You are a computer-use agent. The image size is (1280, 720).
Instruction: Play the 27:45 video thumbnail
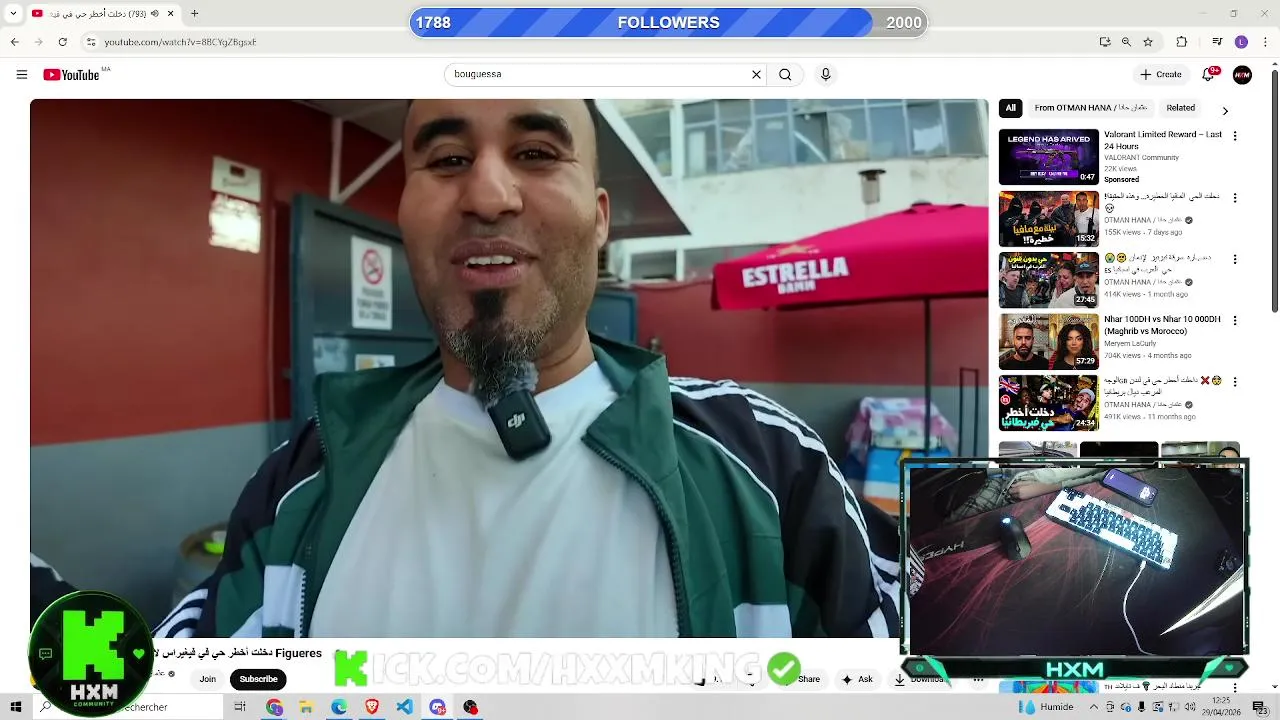[1048, 279]
